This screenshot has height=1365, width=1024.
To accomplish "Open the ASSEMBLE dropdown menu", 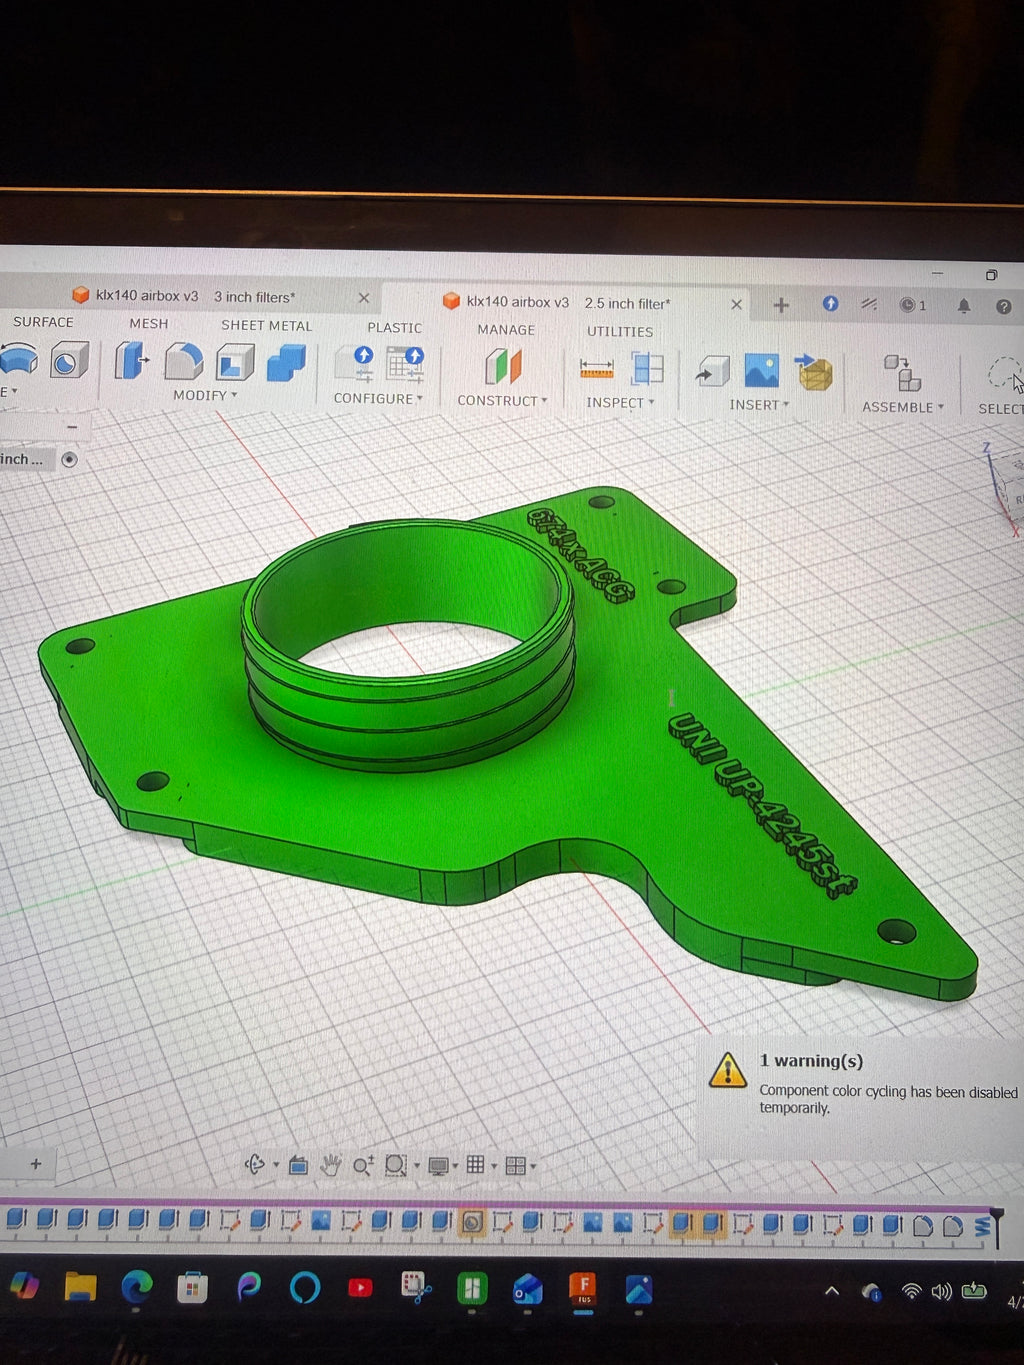I will (903, 407).
